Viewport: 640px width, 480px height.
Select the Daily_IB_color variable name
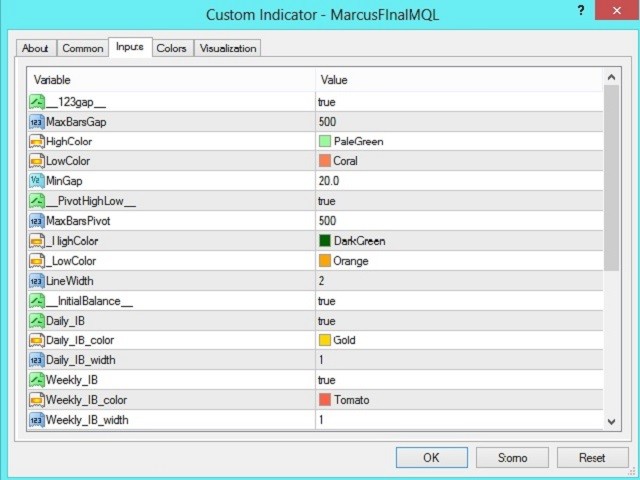(x=80, y=340)
